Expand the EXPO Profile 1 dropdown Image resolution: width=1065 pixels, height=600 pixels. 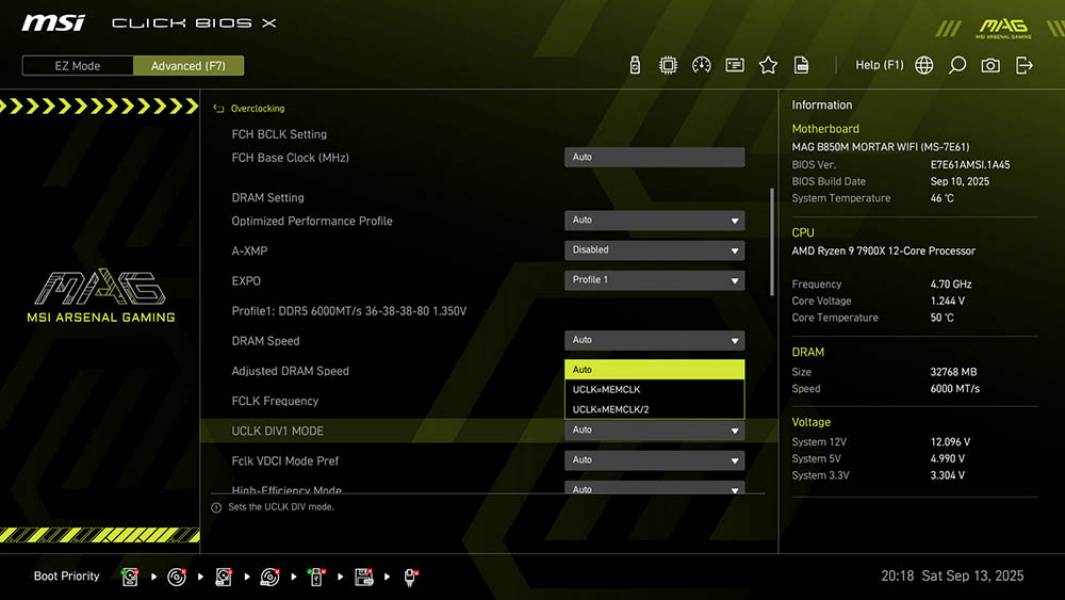(x=654, y=279)
